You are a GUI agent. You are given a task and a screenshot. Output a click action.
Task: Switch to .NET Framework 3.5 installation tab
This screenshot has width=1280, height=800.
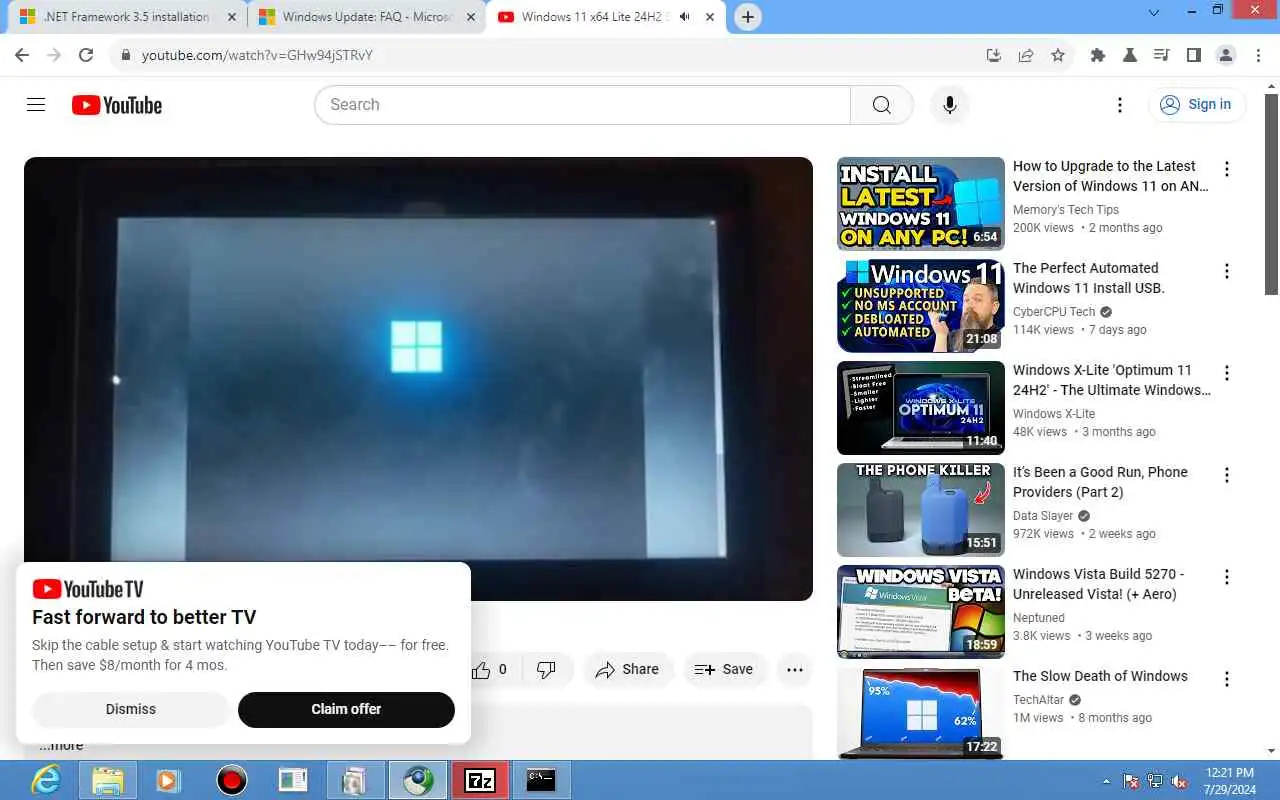[128, 17]
